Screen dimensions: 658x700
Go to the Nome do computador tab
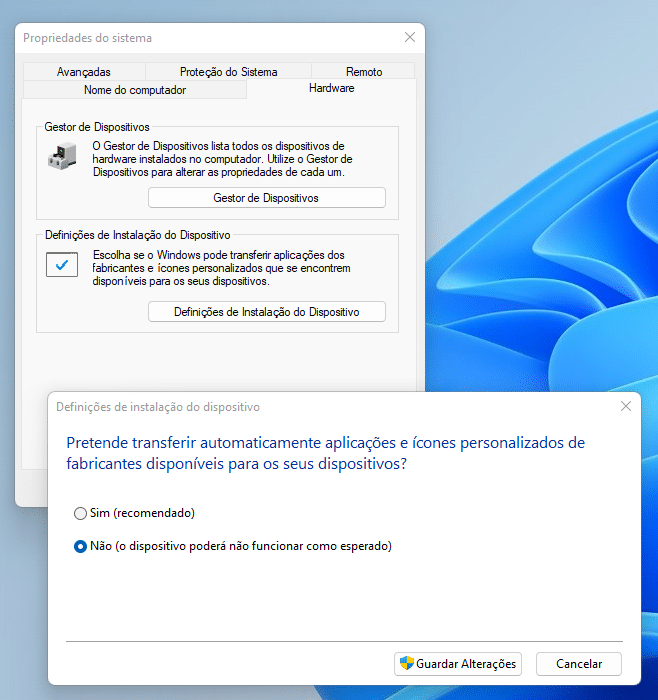pos(135,90)
